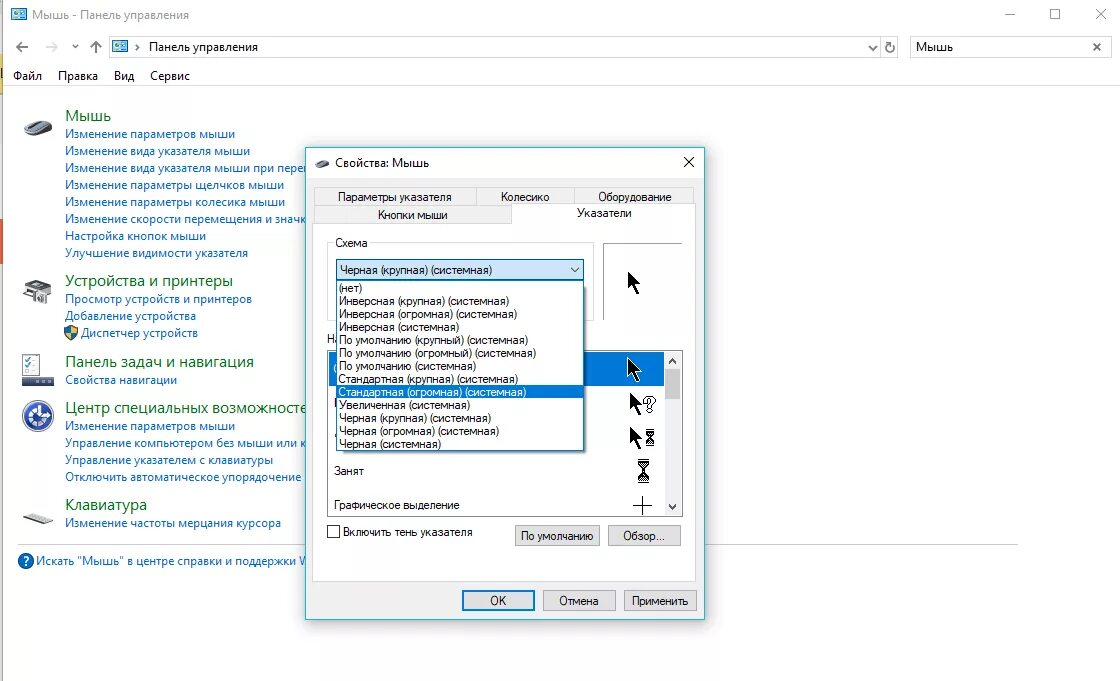Select the Указатели tab
The image size is (1120, 681).
coord(604,213)
